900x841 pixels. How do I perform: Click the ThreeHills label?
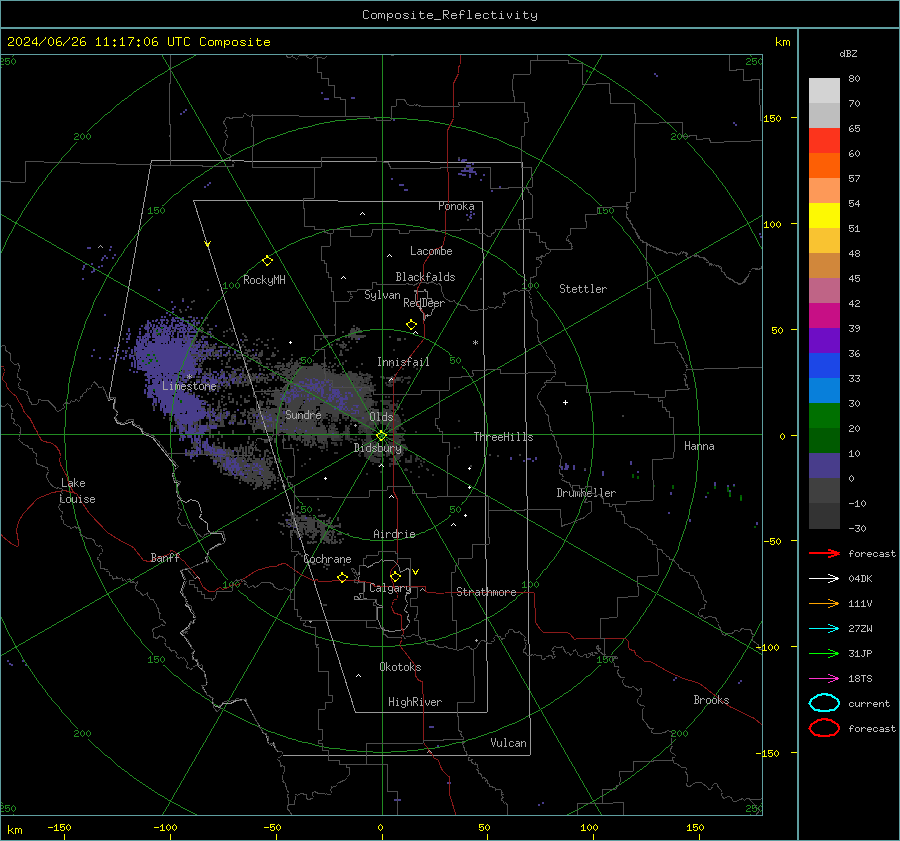pyautogui.click(x=503, y=437)
